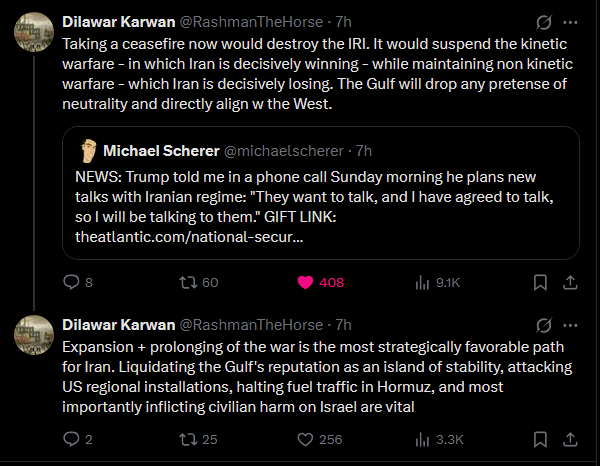This screenshot has width=600, height=466.
Task: Repost the first tweet with 60 reposts
Action: click(x=186, y=282)
